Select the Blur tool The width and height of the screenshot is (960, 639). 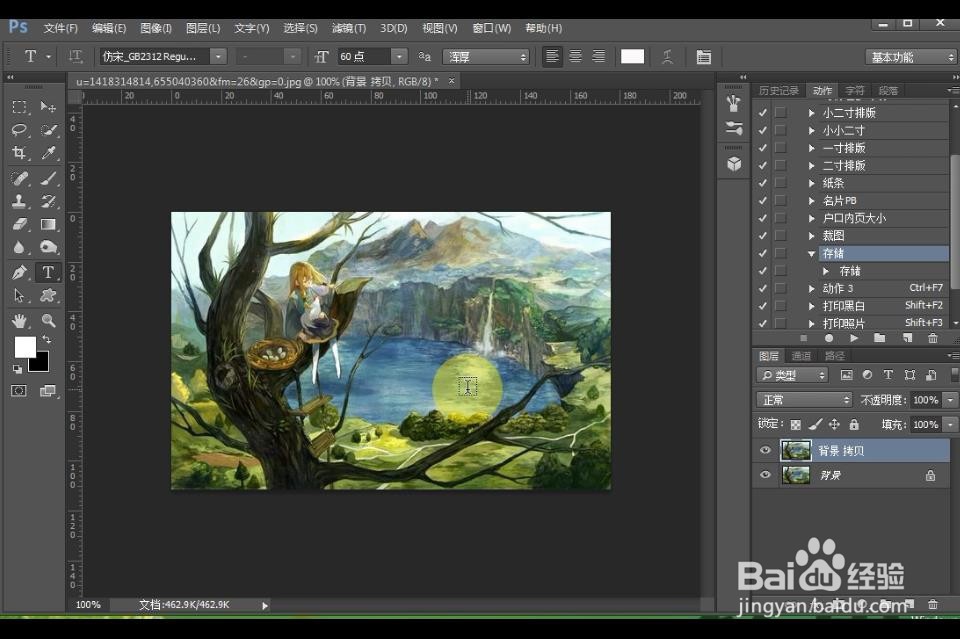coord(19,247)
